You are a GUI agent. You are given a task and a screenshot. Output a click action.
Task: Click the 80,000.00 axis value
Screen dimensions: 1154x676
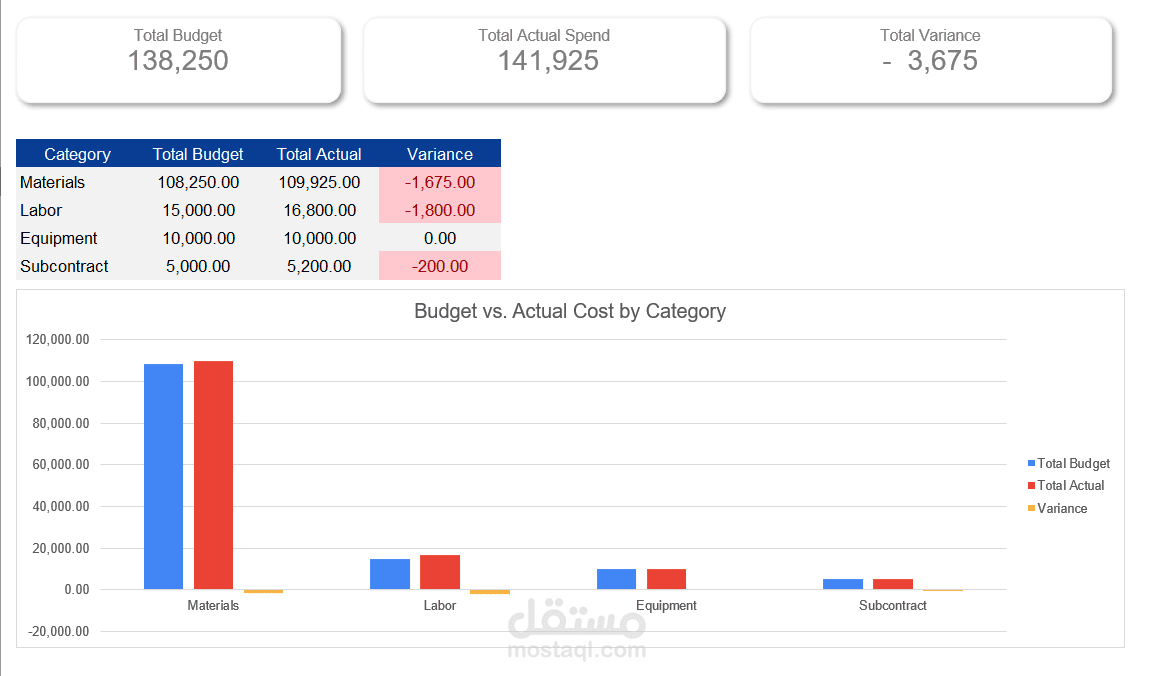61,423
